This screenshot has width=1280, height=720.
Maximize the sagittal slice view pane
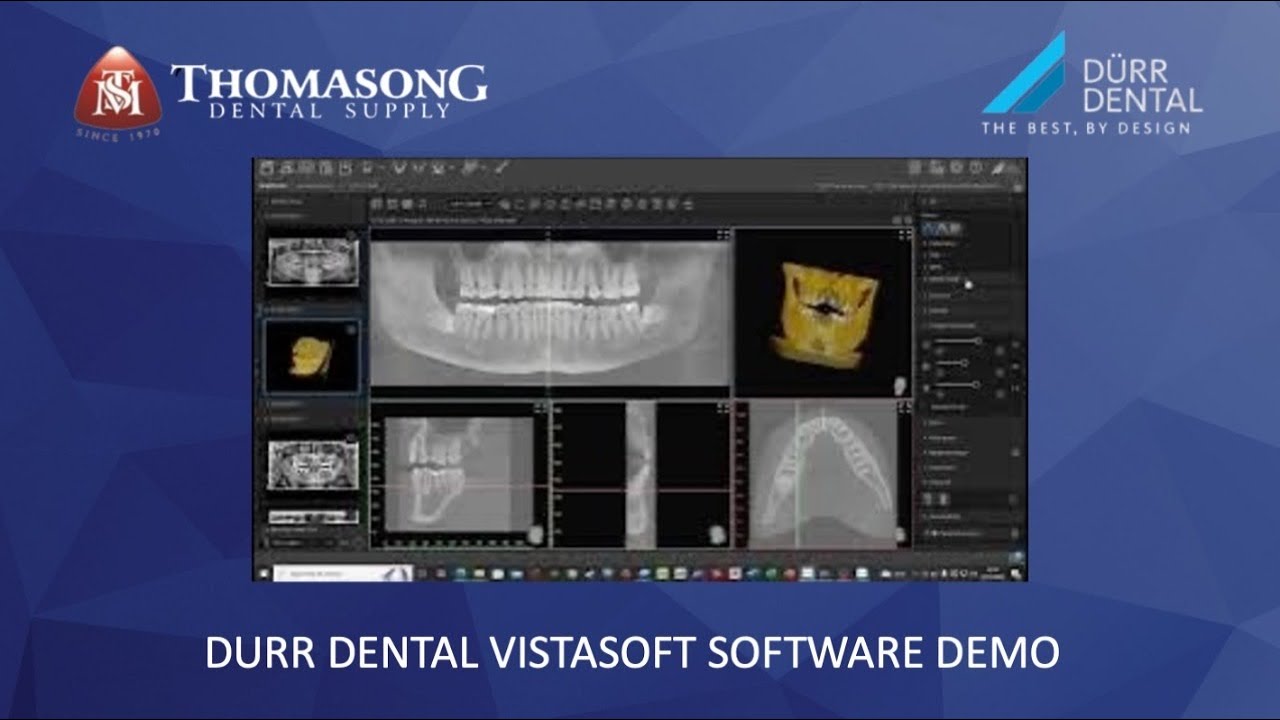point(540,408)
